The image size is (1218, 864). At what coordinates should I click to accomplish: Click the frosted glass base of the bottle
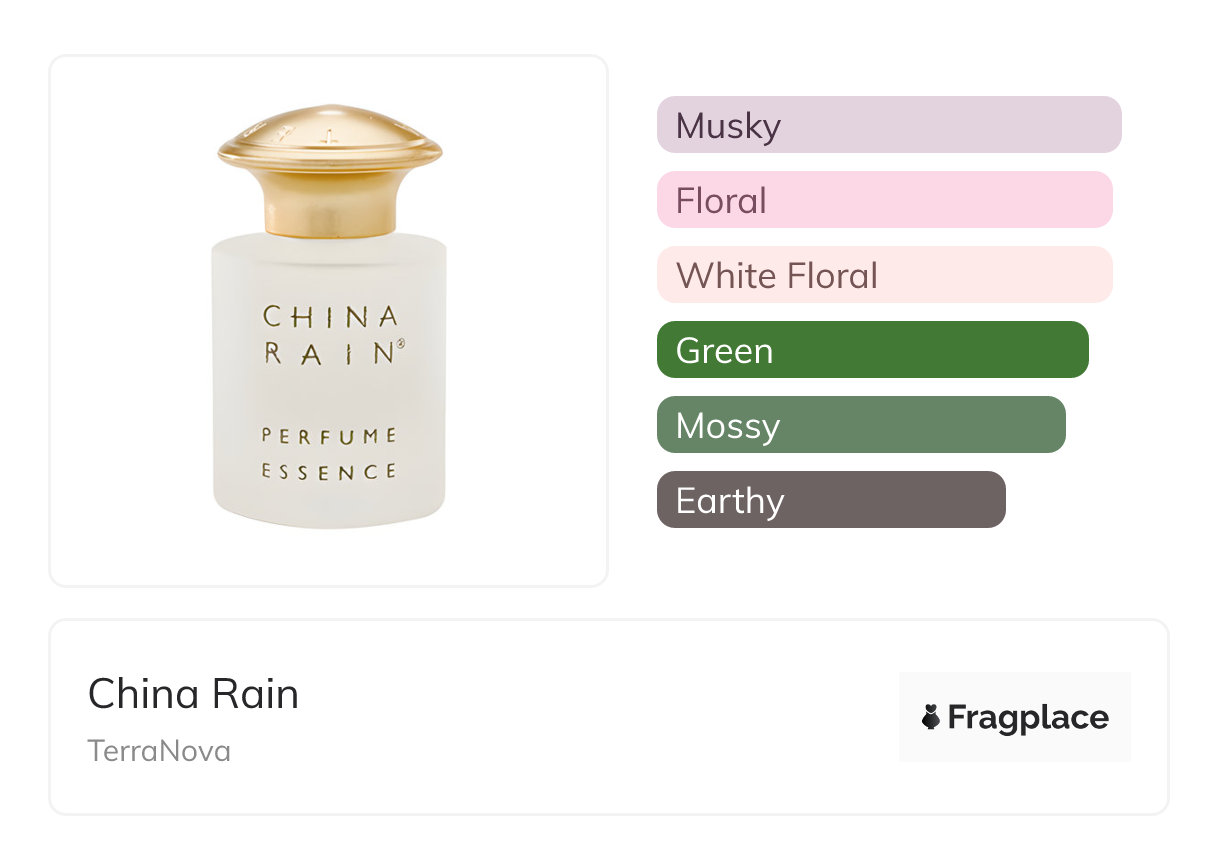pyautogui.click(x=329, y=505)
